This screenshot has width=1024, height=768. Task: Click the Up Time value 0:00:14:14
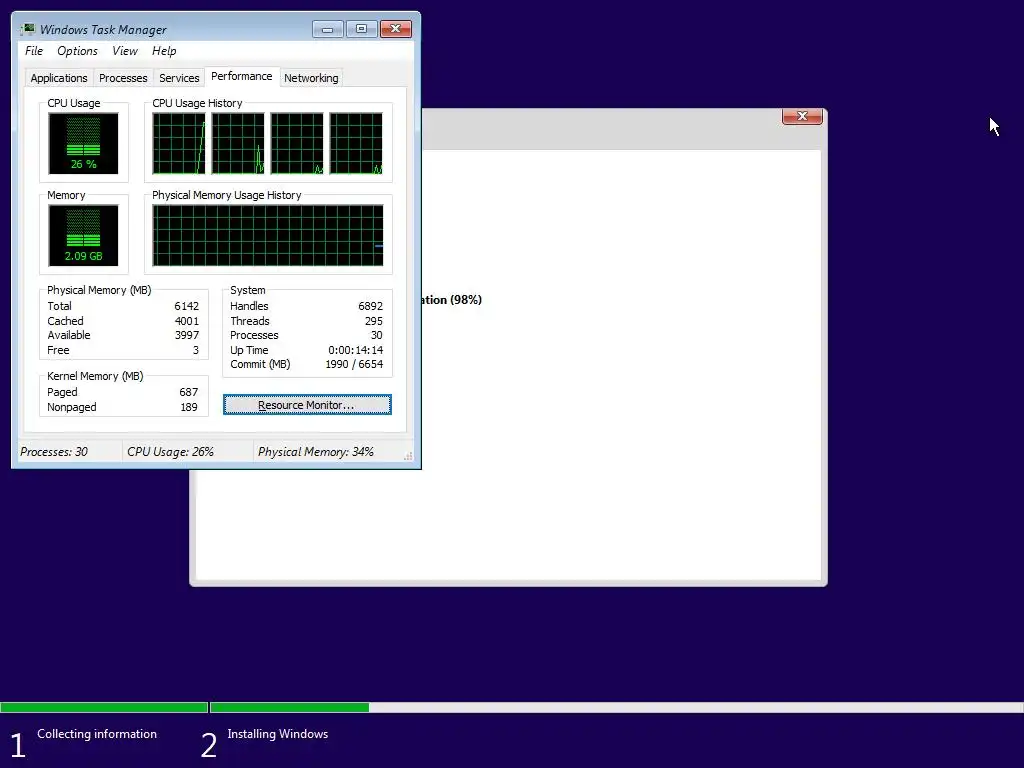point(355,350)
